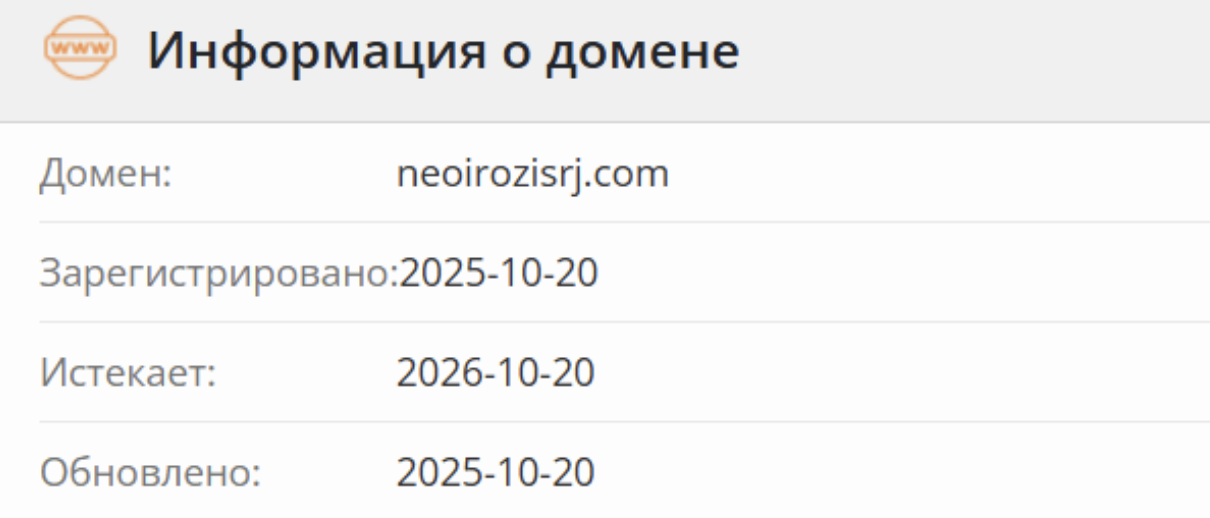Image resolution: width=1210 pixels, height=518 pixels.
Task: Click the "Домен:" label
Action: click(x=107, y=174)
